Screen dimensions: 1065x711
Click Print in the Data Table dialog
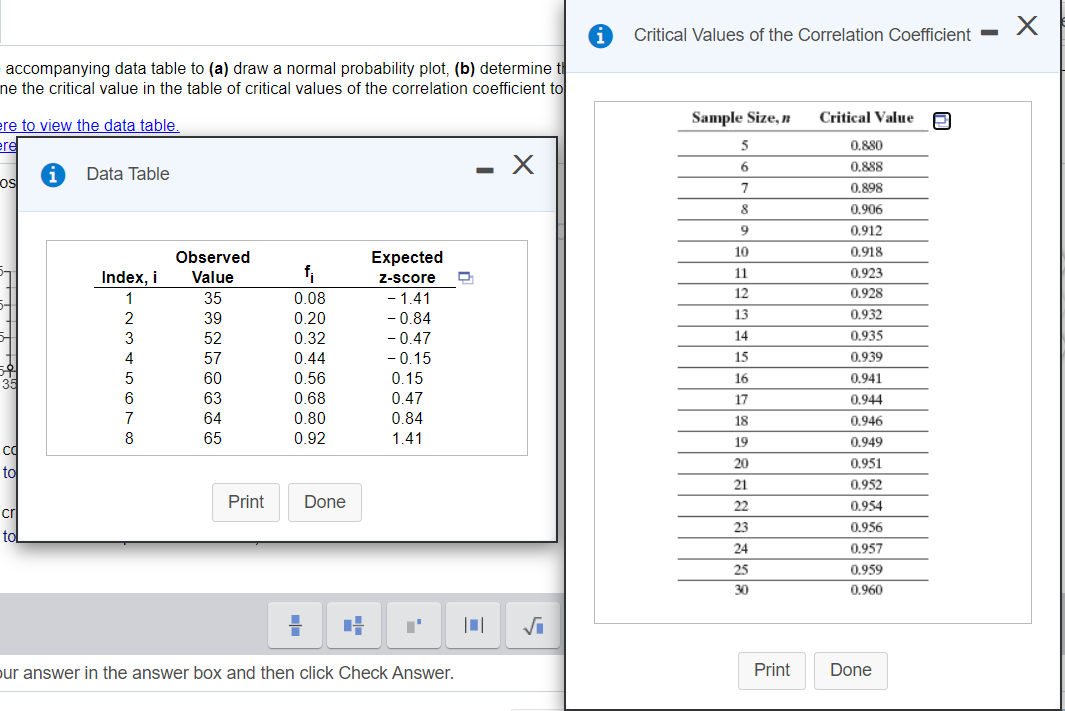(245, 502)
